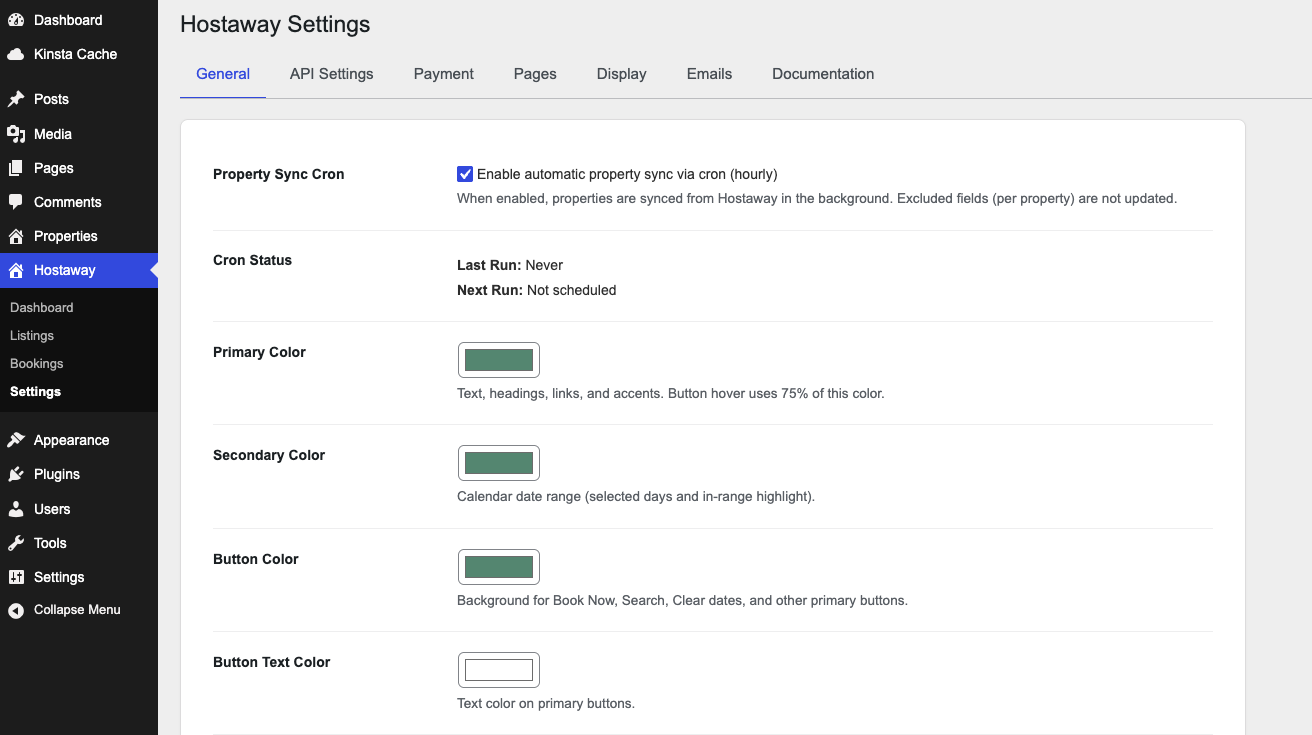Click the Pages stacked-sheets icon

[x=16, y=168]
